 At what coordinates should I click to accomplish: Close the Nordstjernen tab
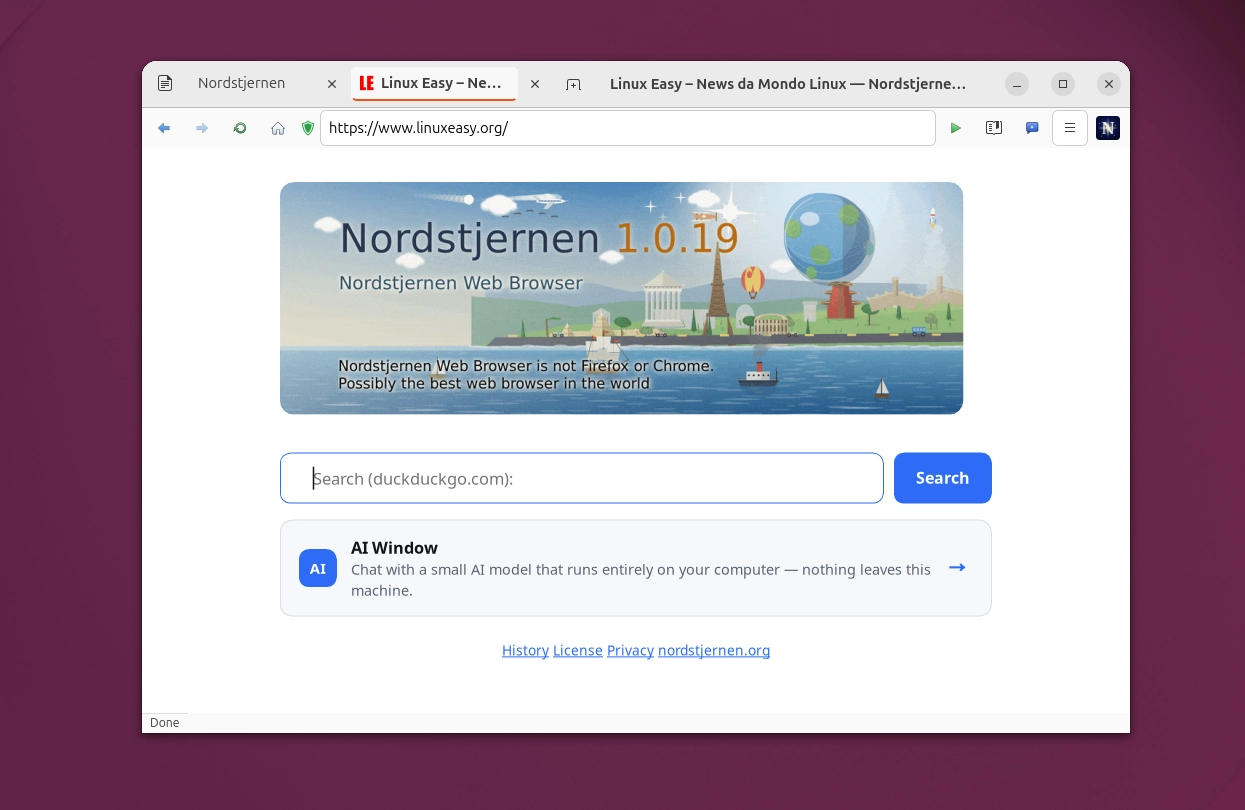332,84
